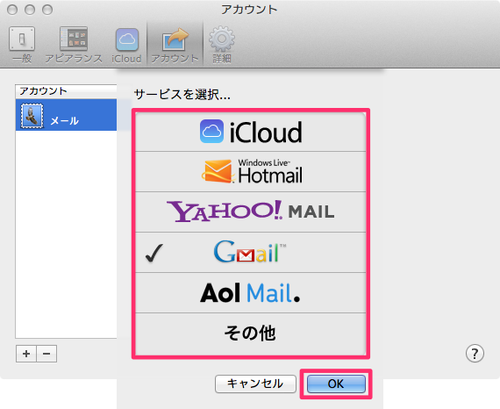Add an account with the plus button
Image resolution: width=500 pixels, height=409 pixels.
point(26,354)
